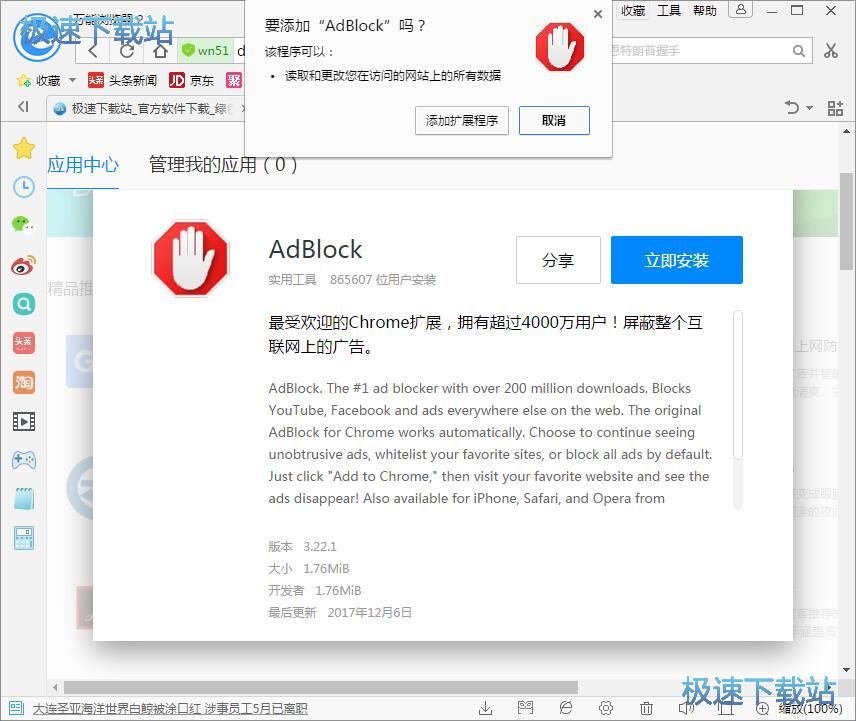Click the 立即安装 button
The image size is (856, 721).
(x=676, y=260)
